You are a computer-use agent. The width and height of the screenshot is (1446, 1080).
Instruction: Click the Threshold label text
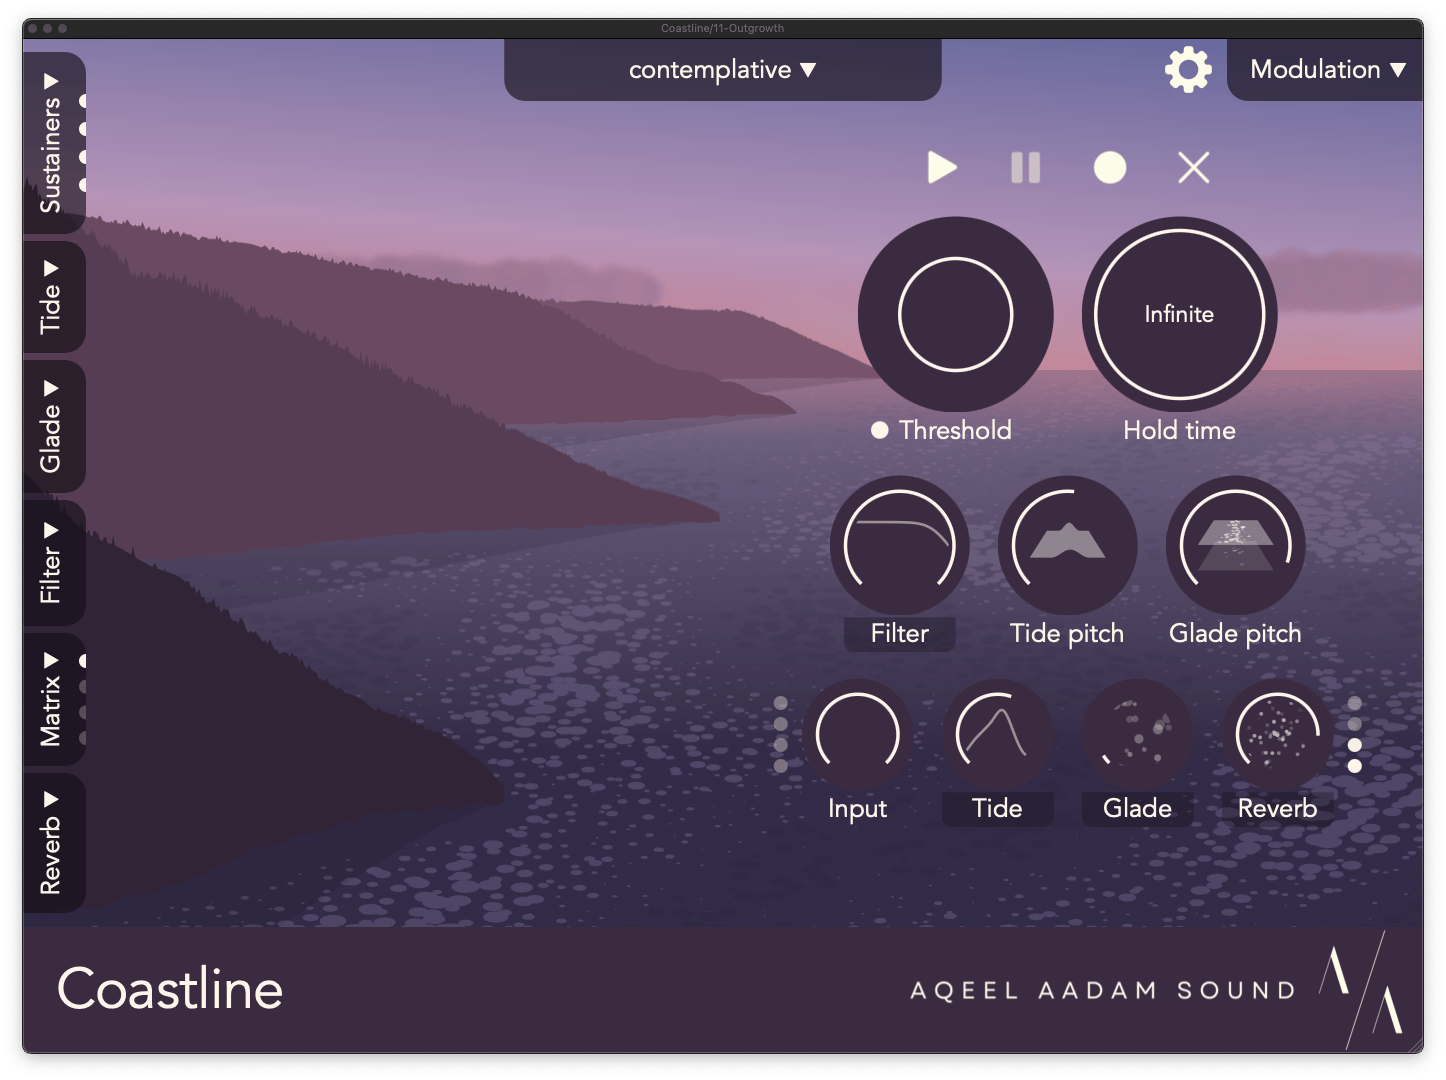pos(955,430)
